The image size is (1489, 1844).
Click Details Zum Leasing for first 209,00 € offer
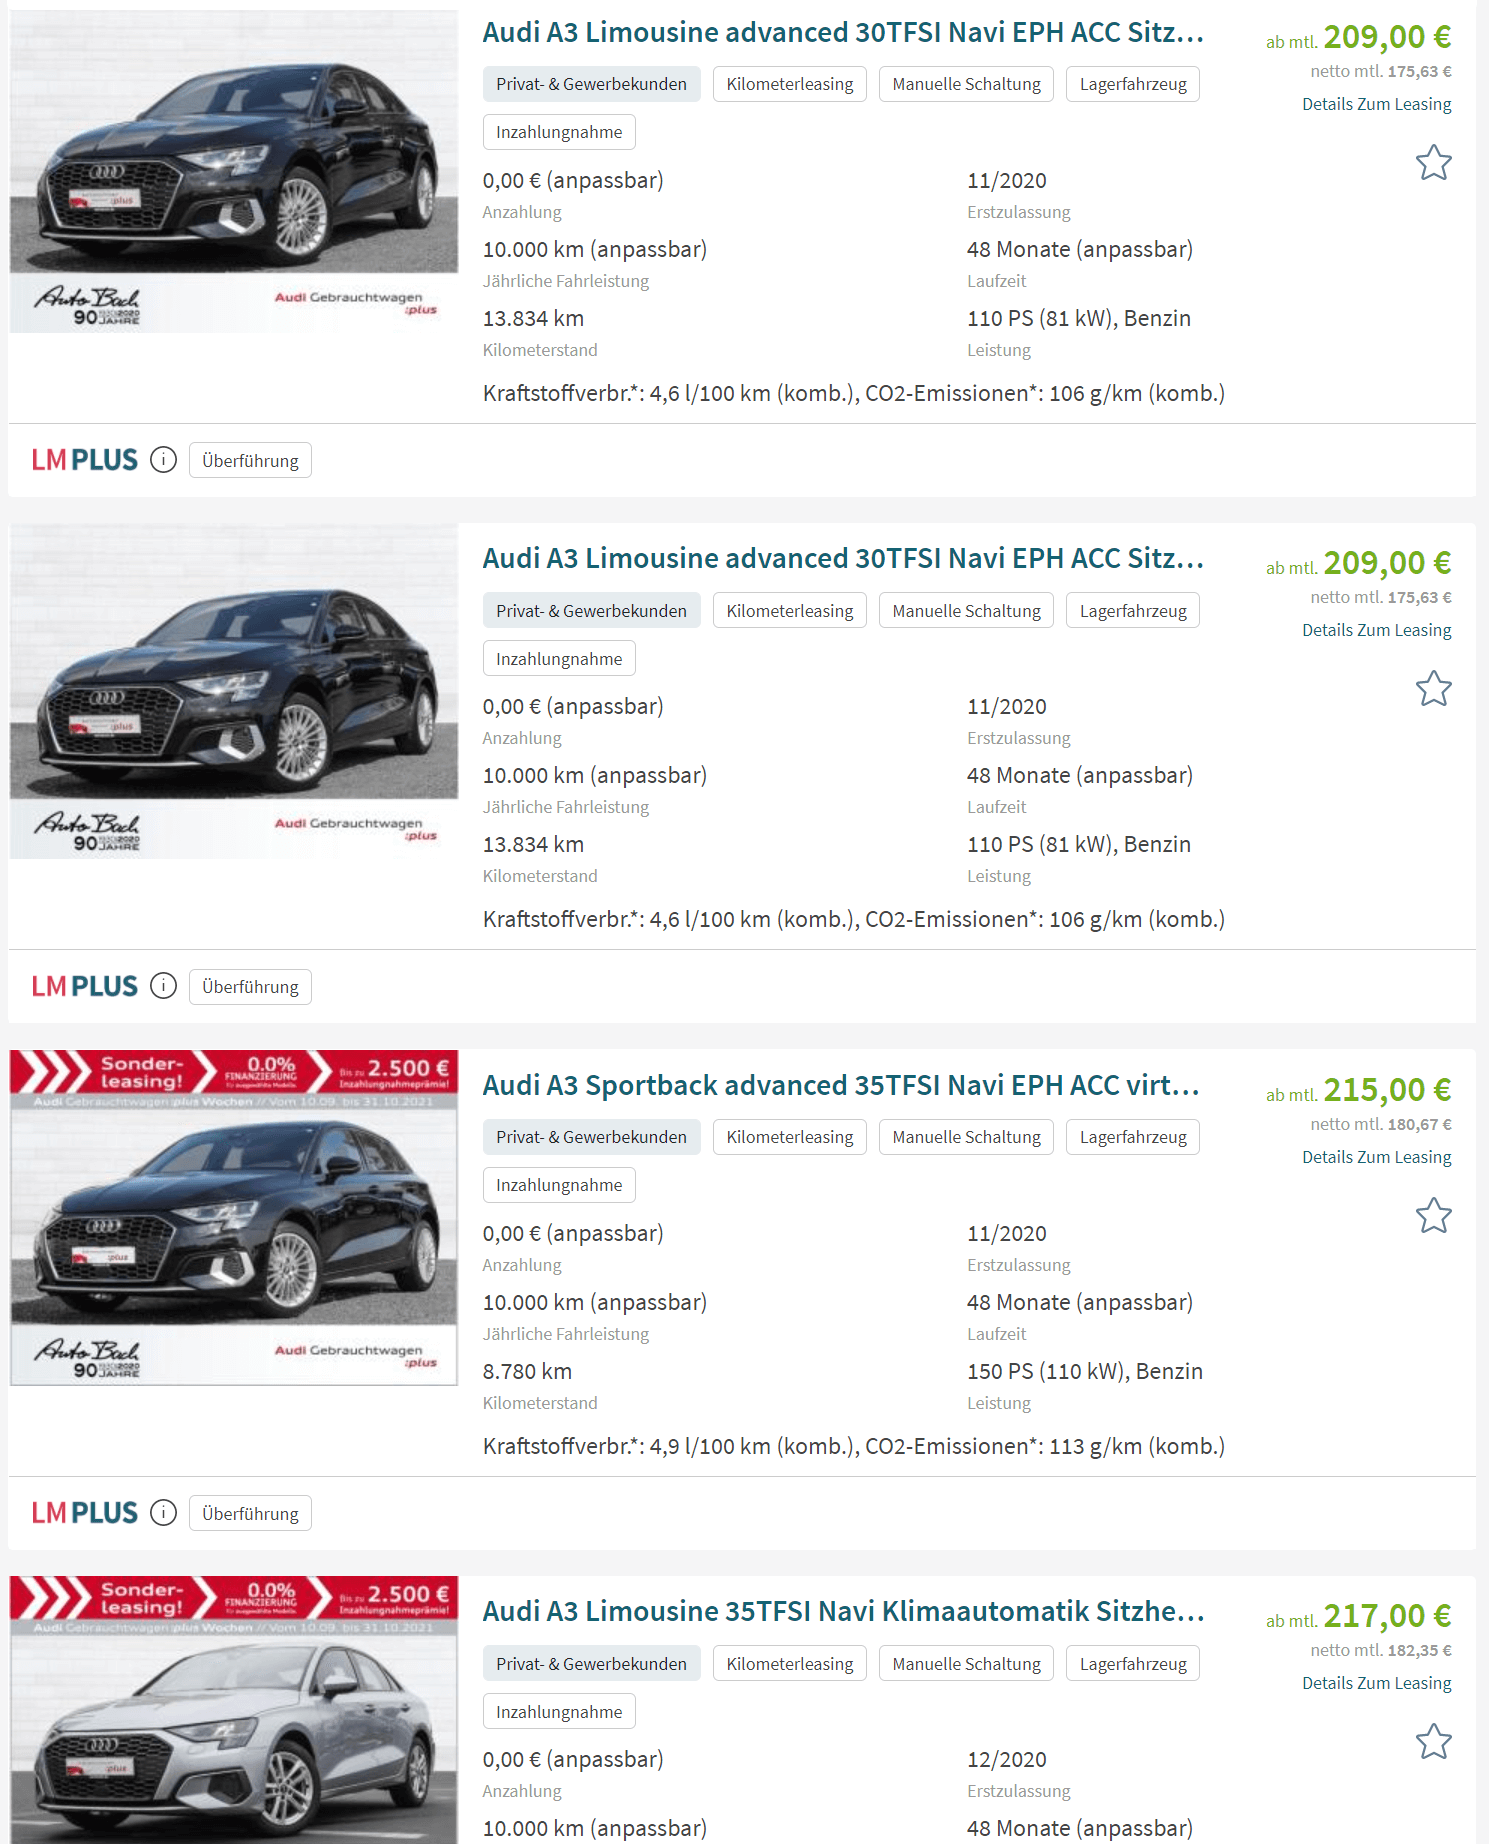pos(1376,104)
